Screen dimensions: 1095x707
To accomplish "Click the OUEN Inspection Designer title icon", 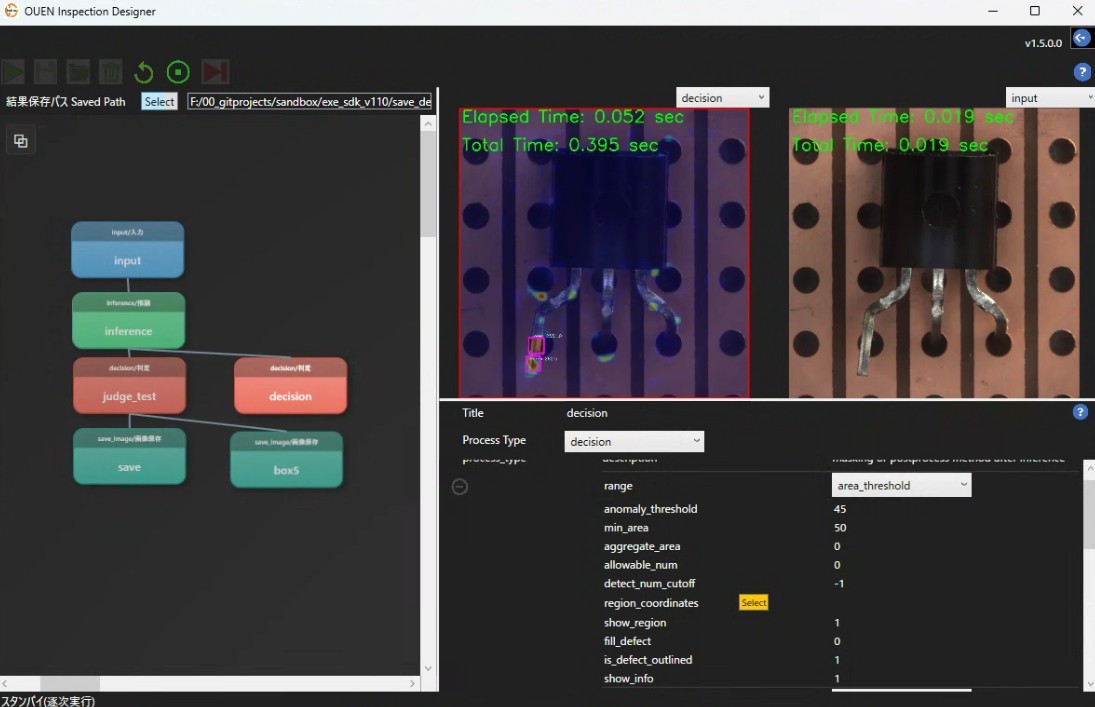I will (x=10, y=10).
